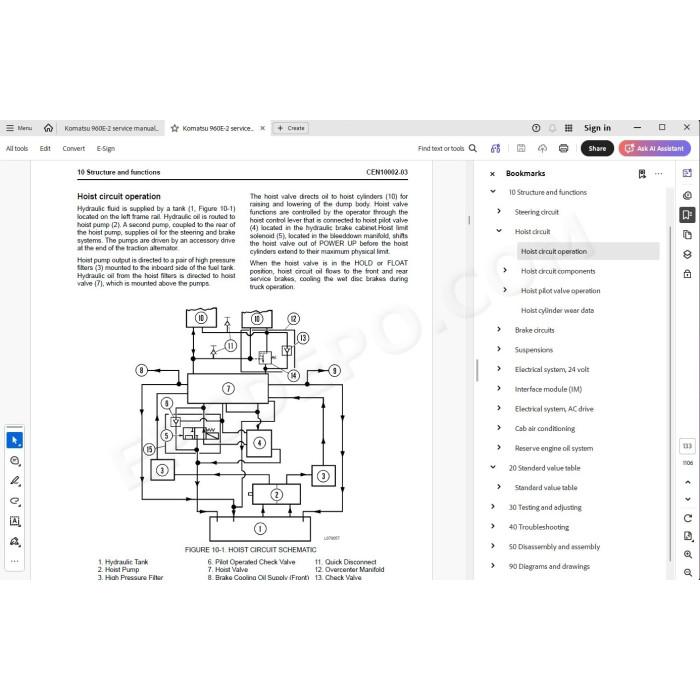The height and width of the screenshot is (700, 700).
Task: Choose the fill and sign stamp tool
Action: (x=15, y=542)
